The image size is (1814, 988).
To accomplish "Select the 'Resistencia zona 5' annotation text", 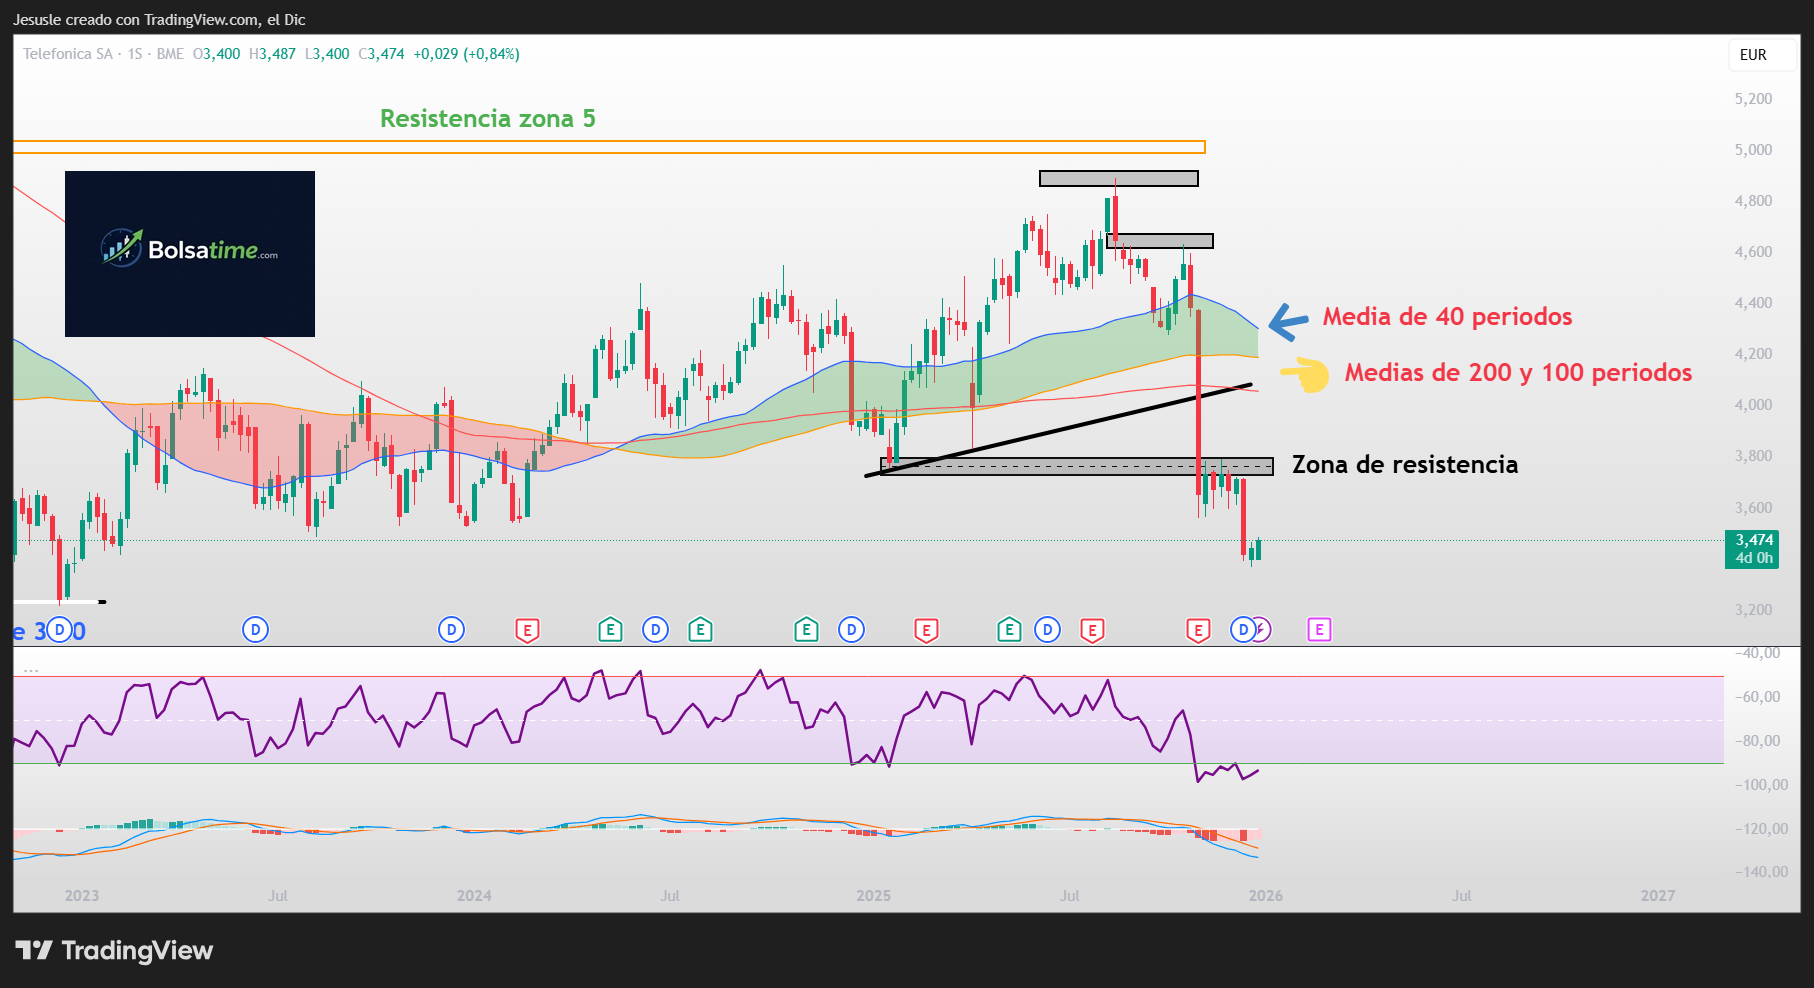I will [x=487, y=118].
